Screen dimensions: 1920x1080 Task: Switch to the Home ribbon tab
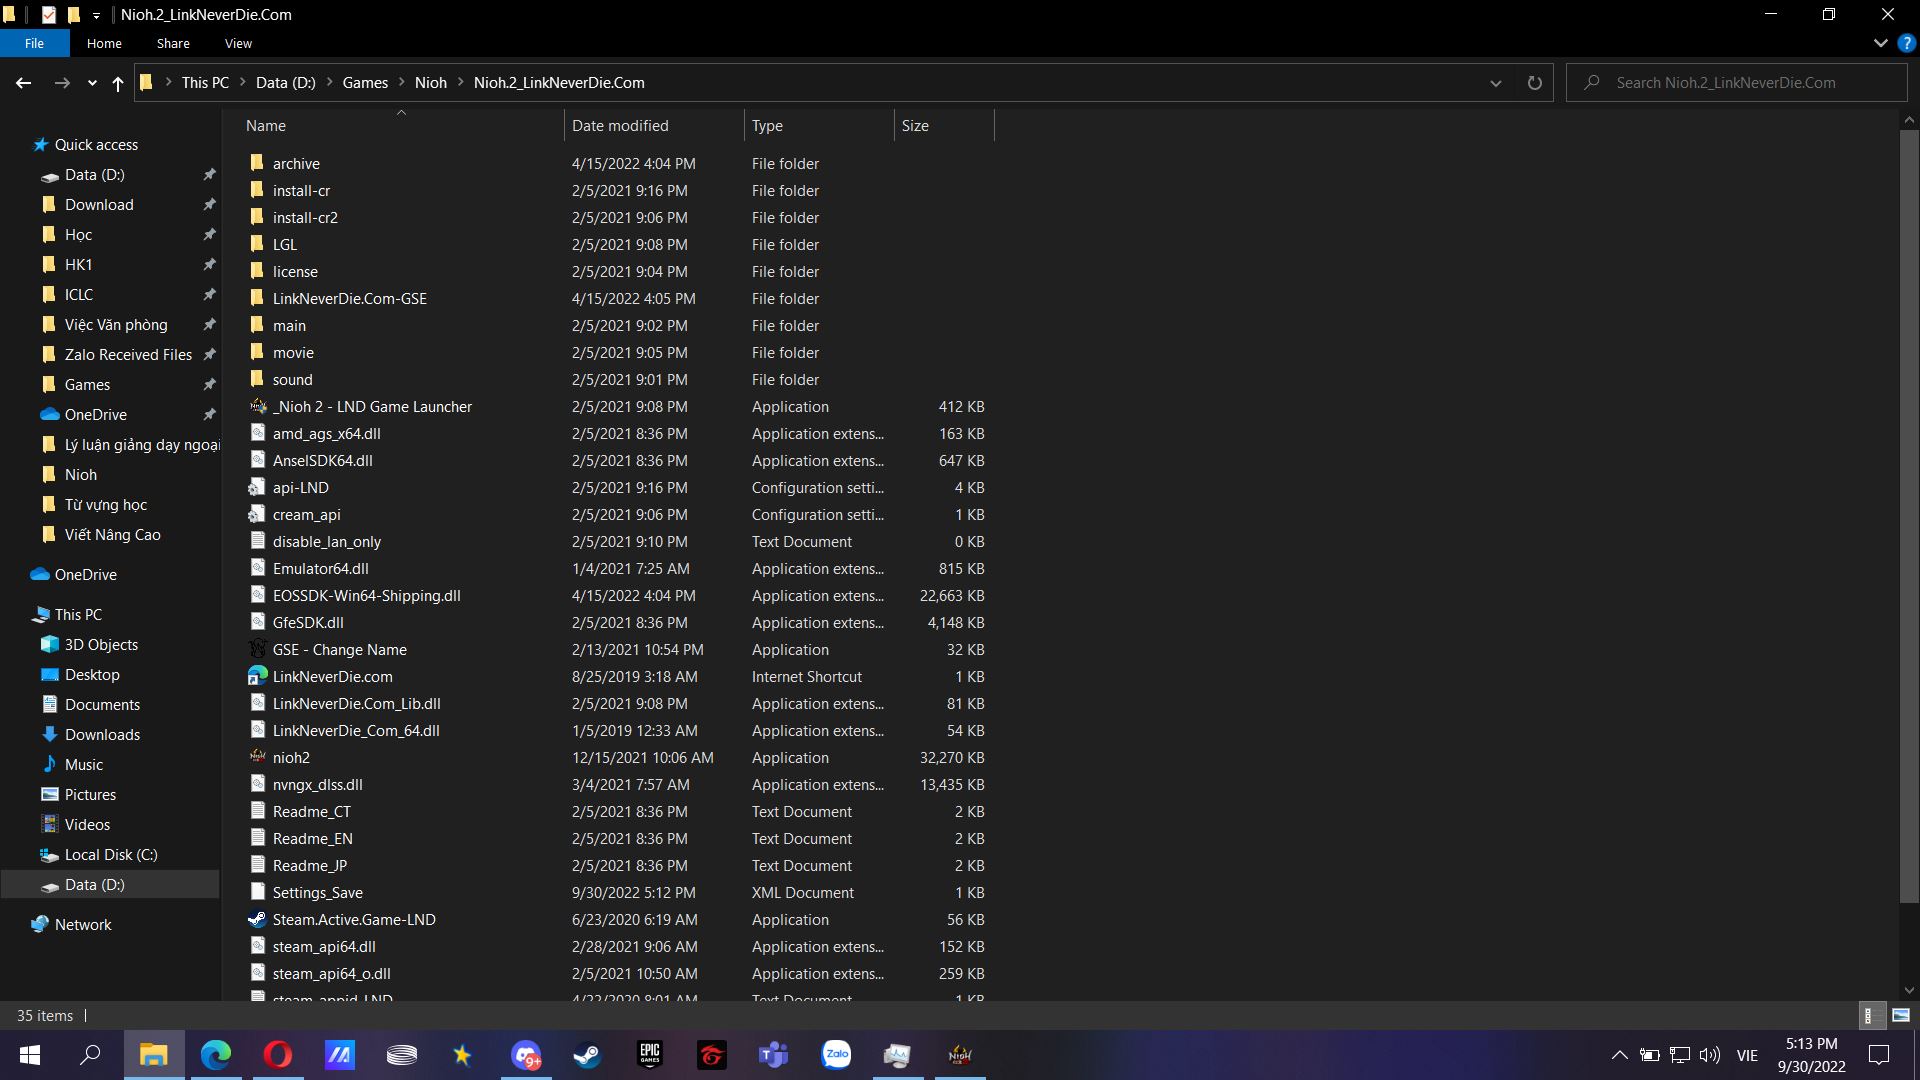[x=104, y=43]
